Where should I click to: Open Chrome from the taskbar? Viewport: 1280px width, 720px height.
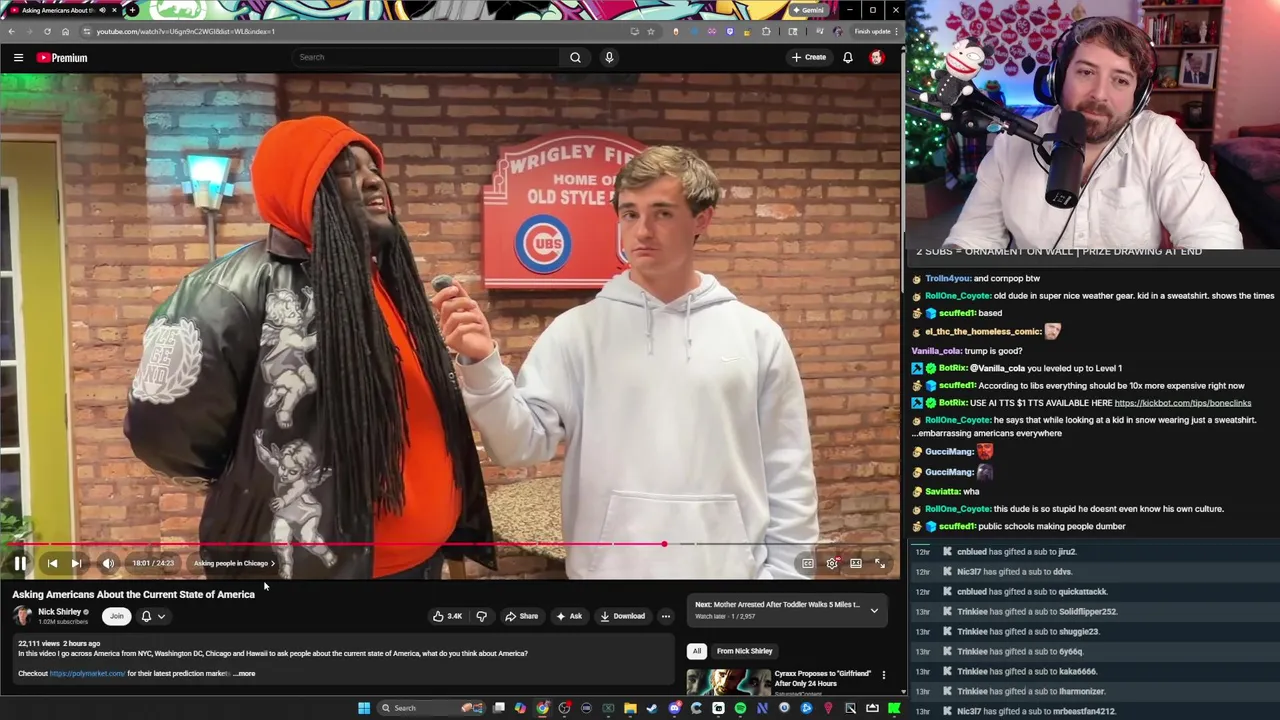(x=542, y=708)
